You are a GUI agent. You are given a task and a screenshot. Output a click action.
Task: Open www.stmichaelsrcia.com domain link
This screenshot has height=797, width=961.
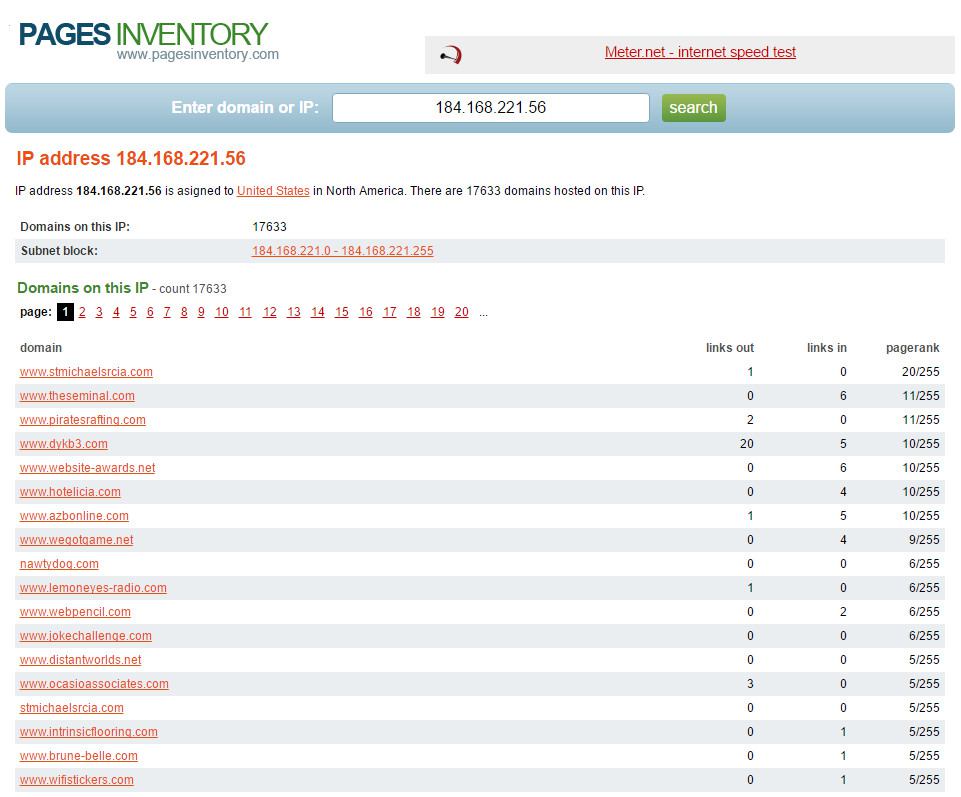(x=86, y=372)
